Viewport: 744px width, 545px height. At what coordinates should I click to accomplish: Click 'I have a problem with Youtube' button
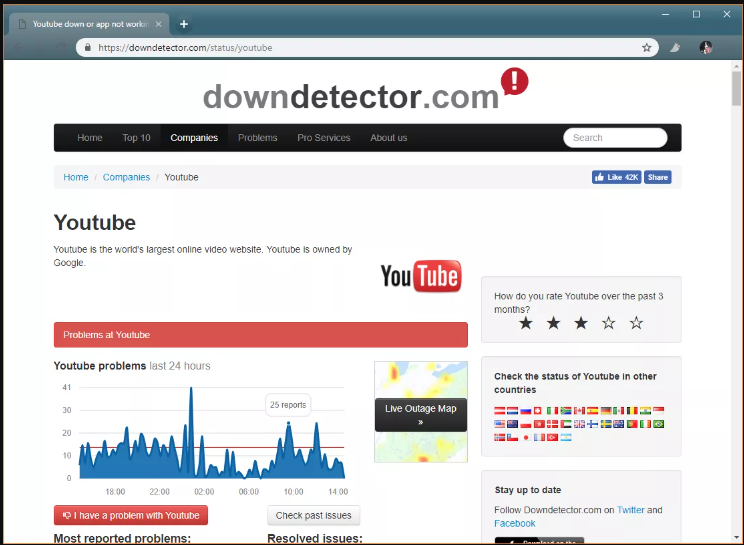131,515
